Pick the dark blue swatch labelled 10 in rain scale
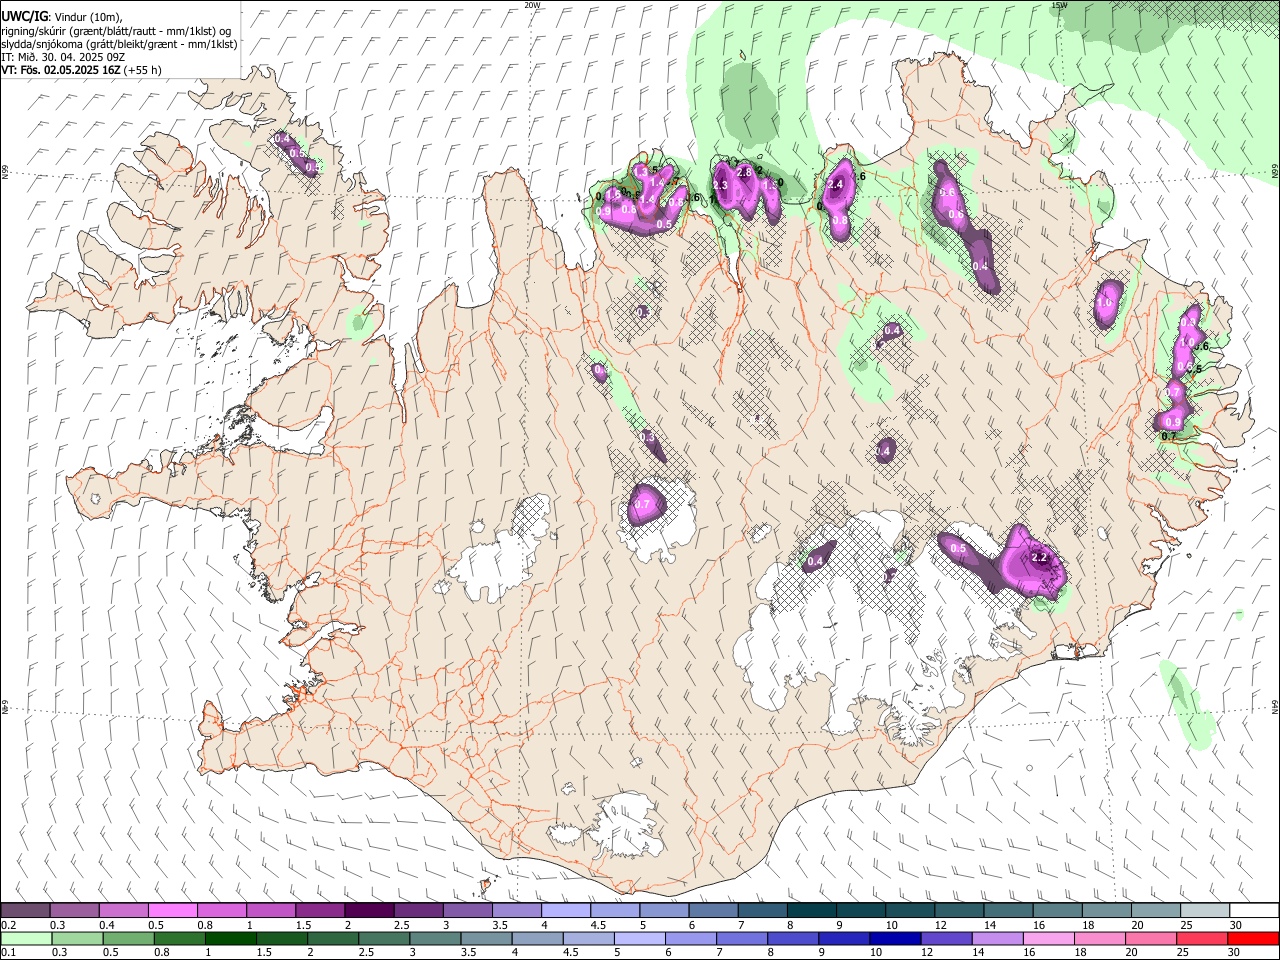1280x960 pixels. click(895, 938)
